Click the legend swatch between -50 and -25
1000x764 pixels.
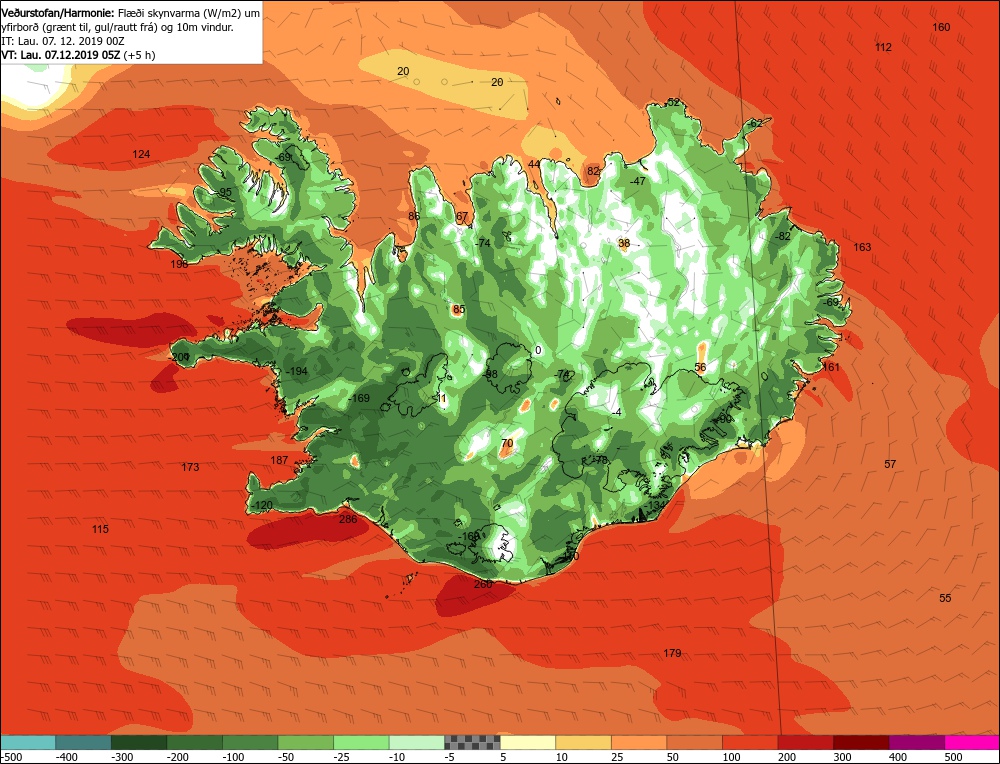coord(305,742)
